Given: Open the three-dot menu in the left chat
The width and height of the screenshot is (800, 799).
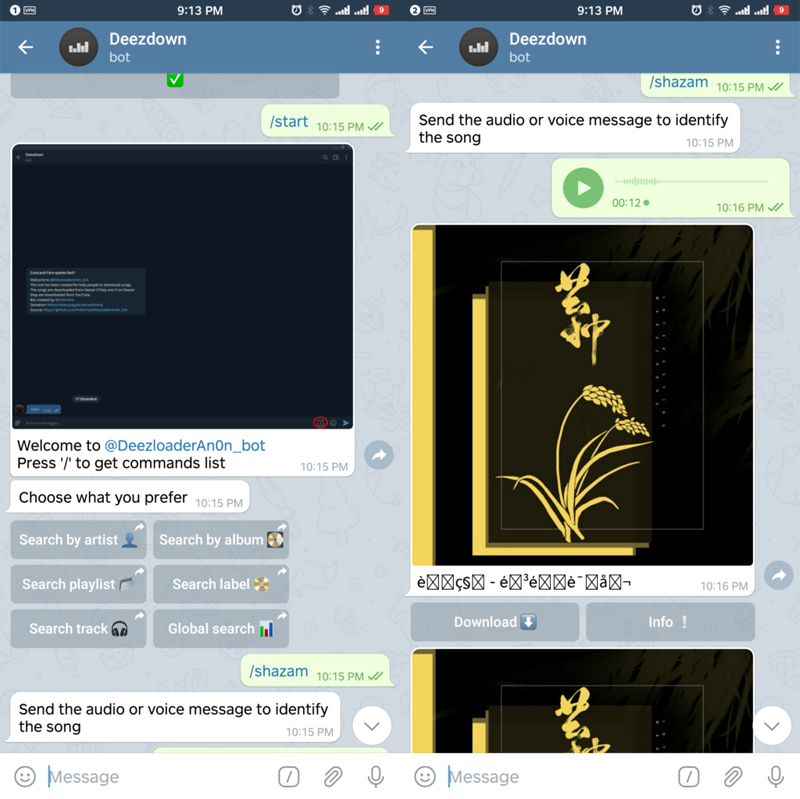Looking at the screenshot, I should click(378, 47).
